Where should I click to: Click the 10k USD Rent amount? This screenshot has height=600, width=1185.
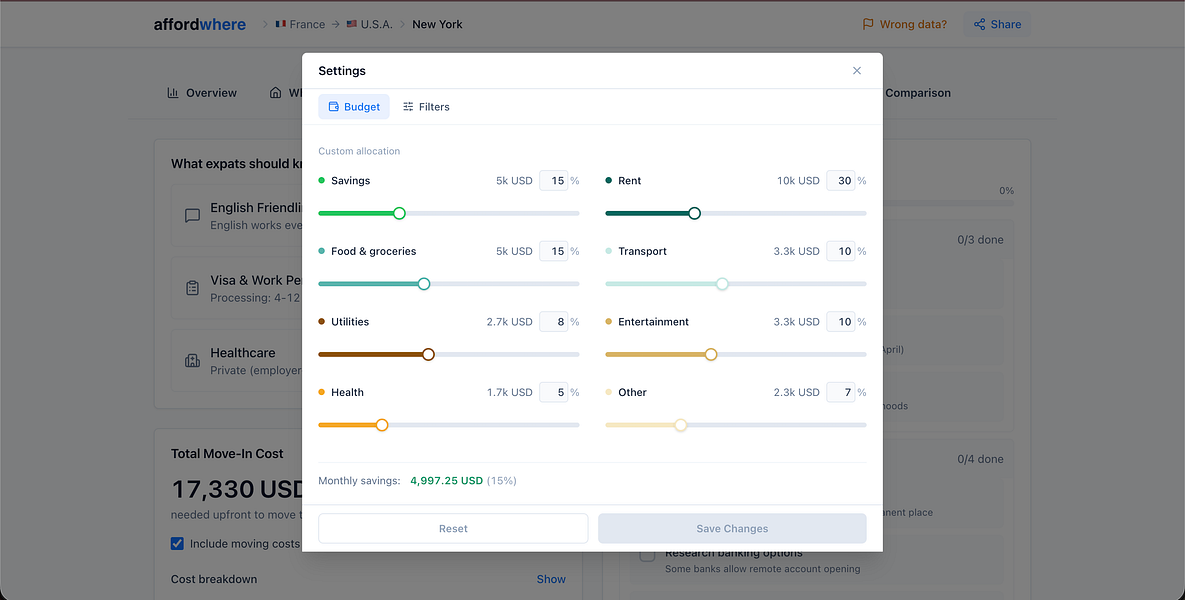[798, 181]
